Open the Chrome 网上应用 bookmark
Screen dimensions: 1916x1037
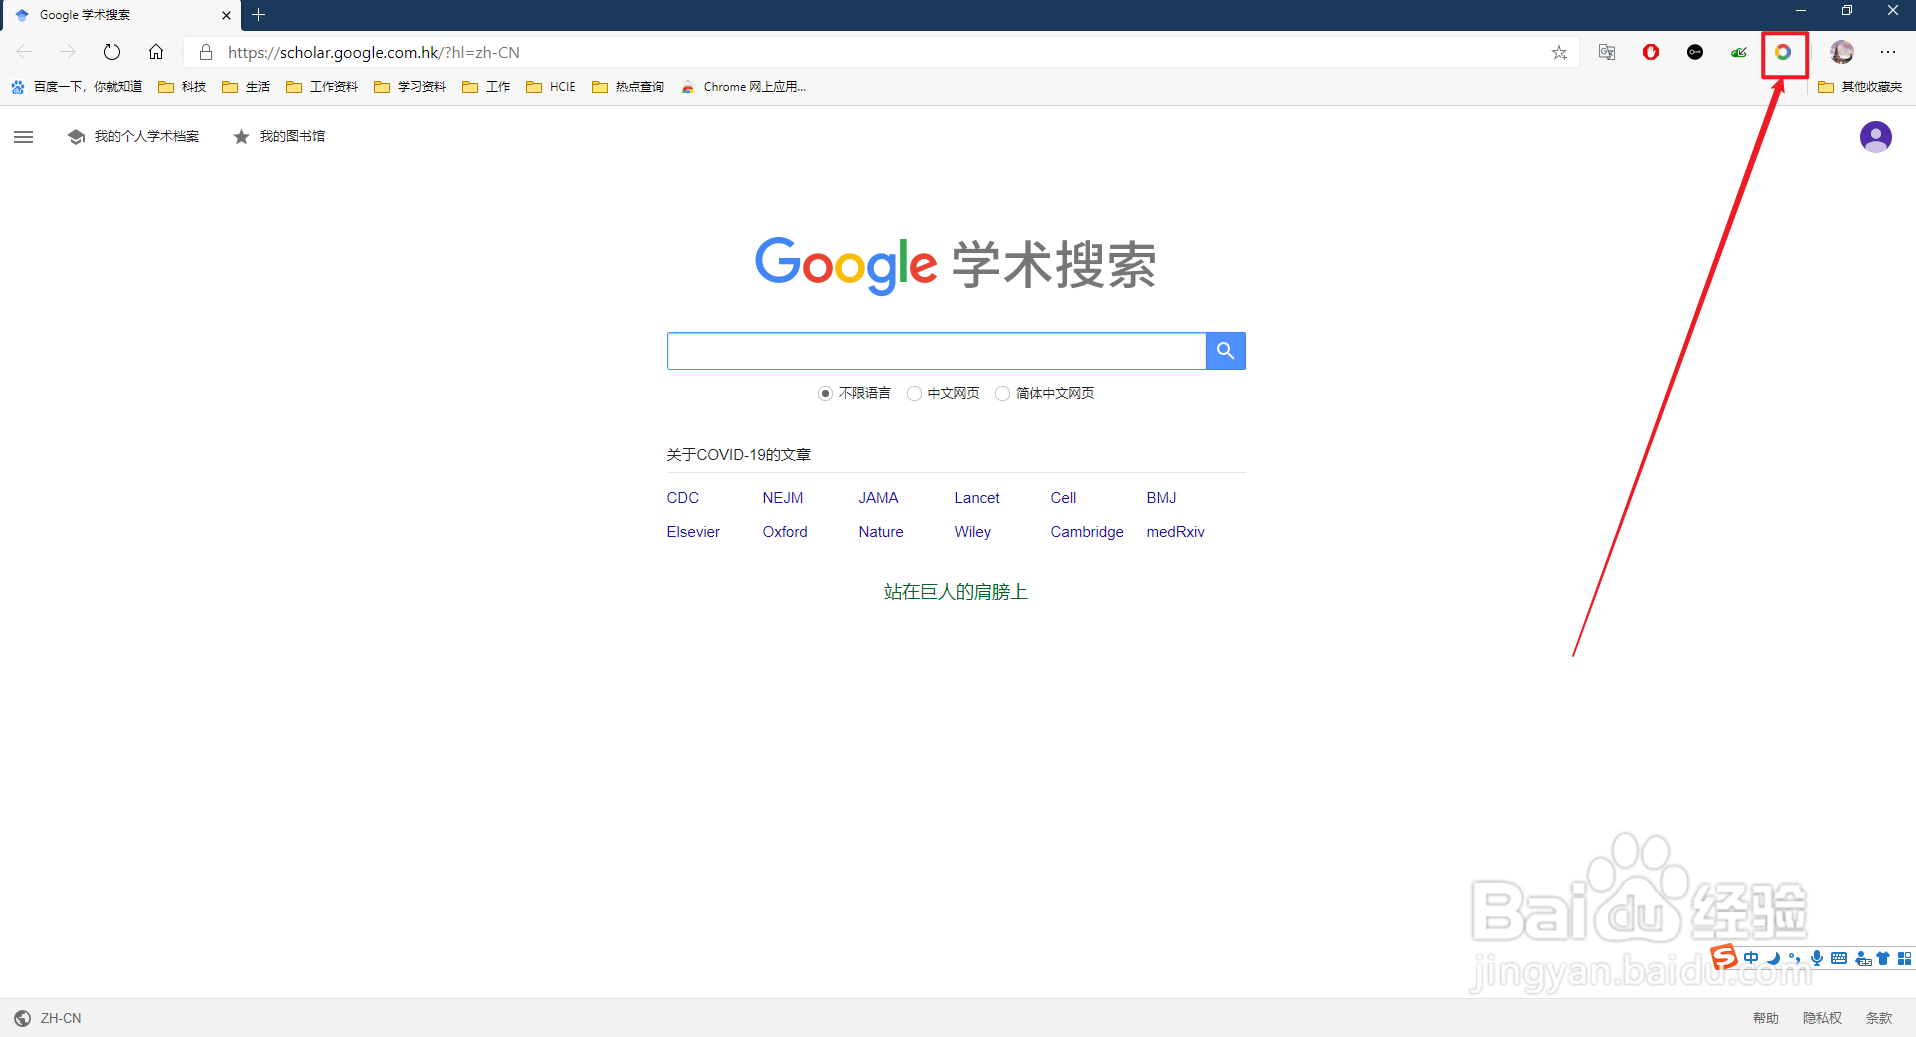(743, 87)
